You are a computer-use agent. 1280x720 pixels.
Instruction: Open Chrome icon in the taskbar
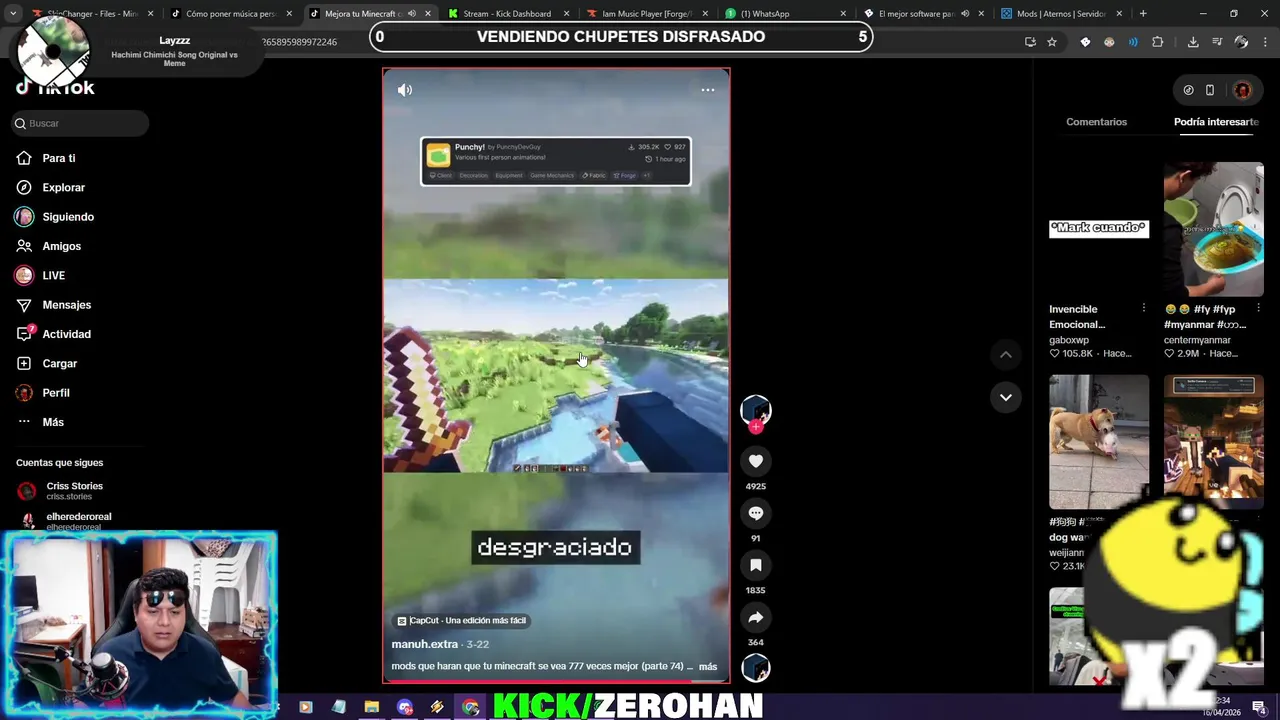click(470, 707)
